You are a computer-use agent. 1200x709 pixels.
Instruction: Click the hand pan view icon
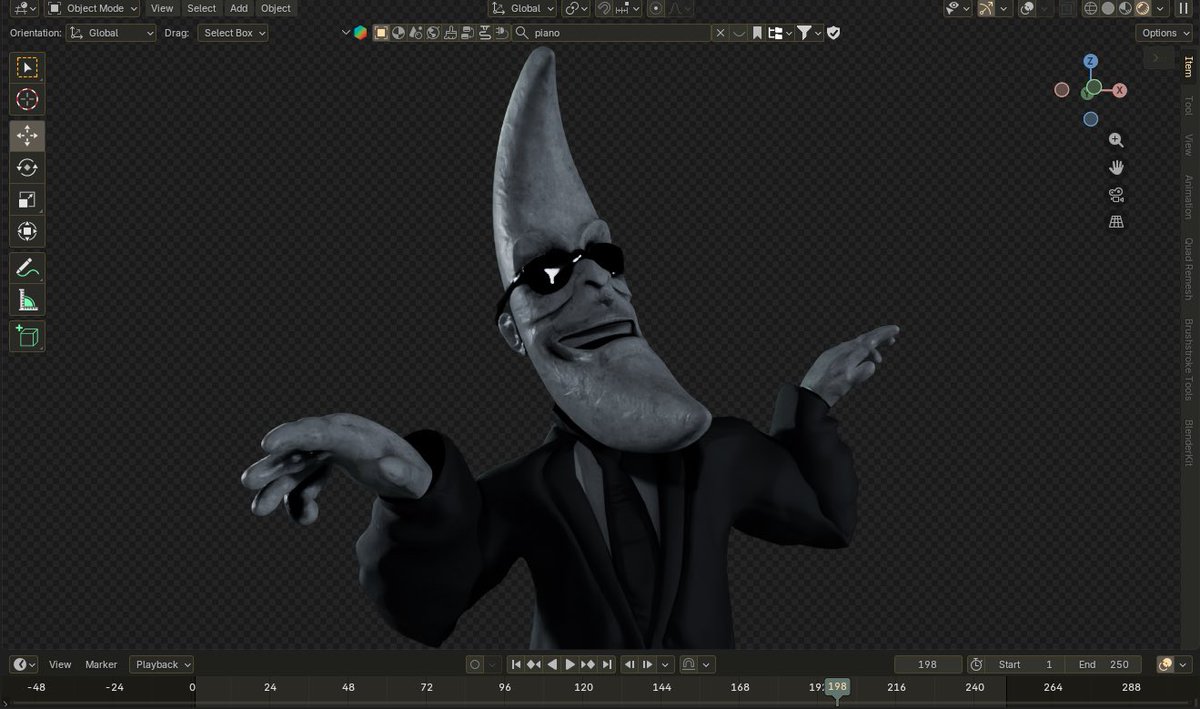tap(1116, 168)
